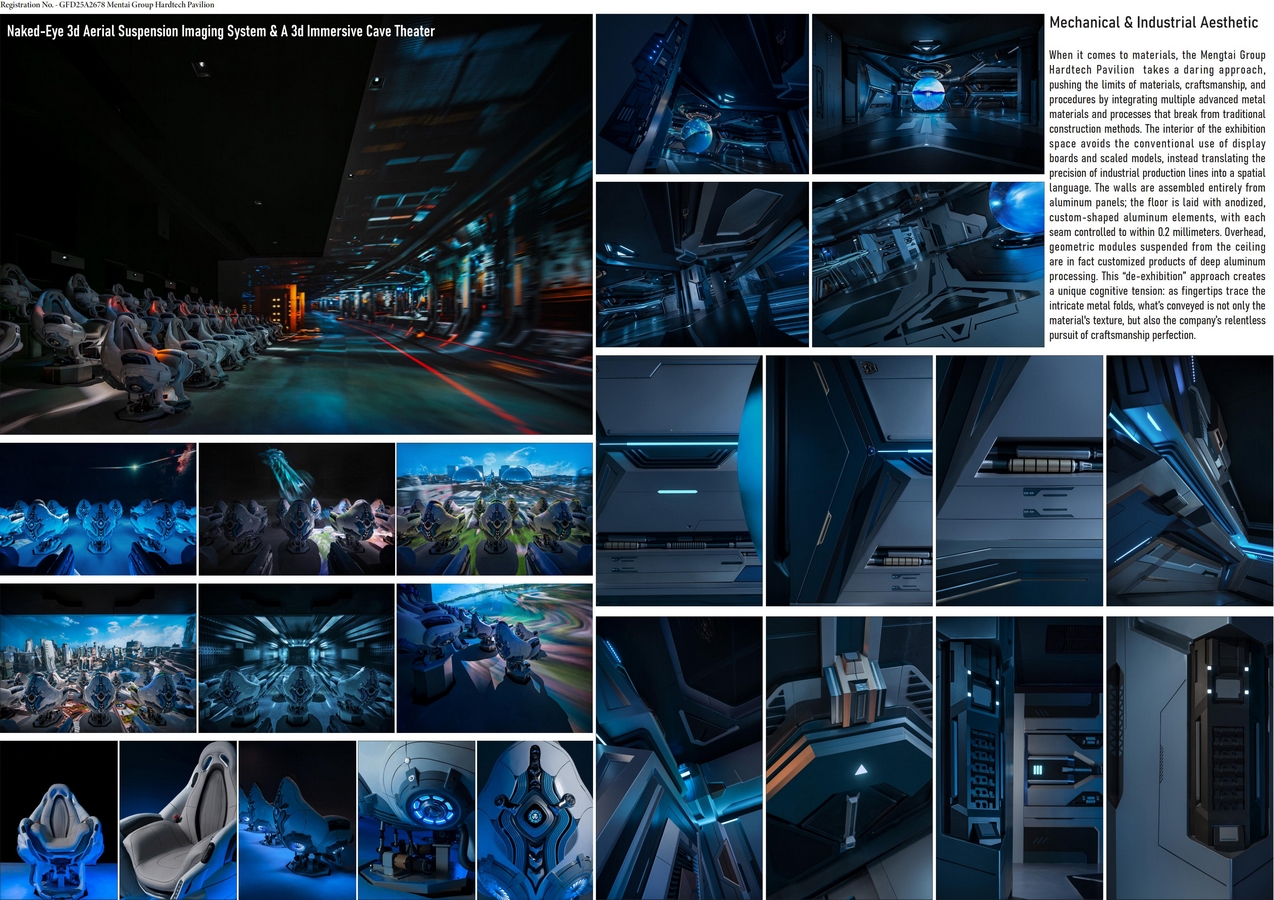Open the console photo with white triangle marker
This screenshot has width=1274, height=900.
click(848, 757)
